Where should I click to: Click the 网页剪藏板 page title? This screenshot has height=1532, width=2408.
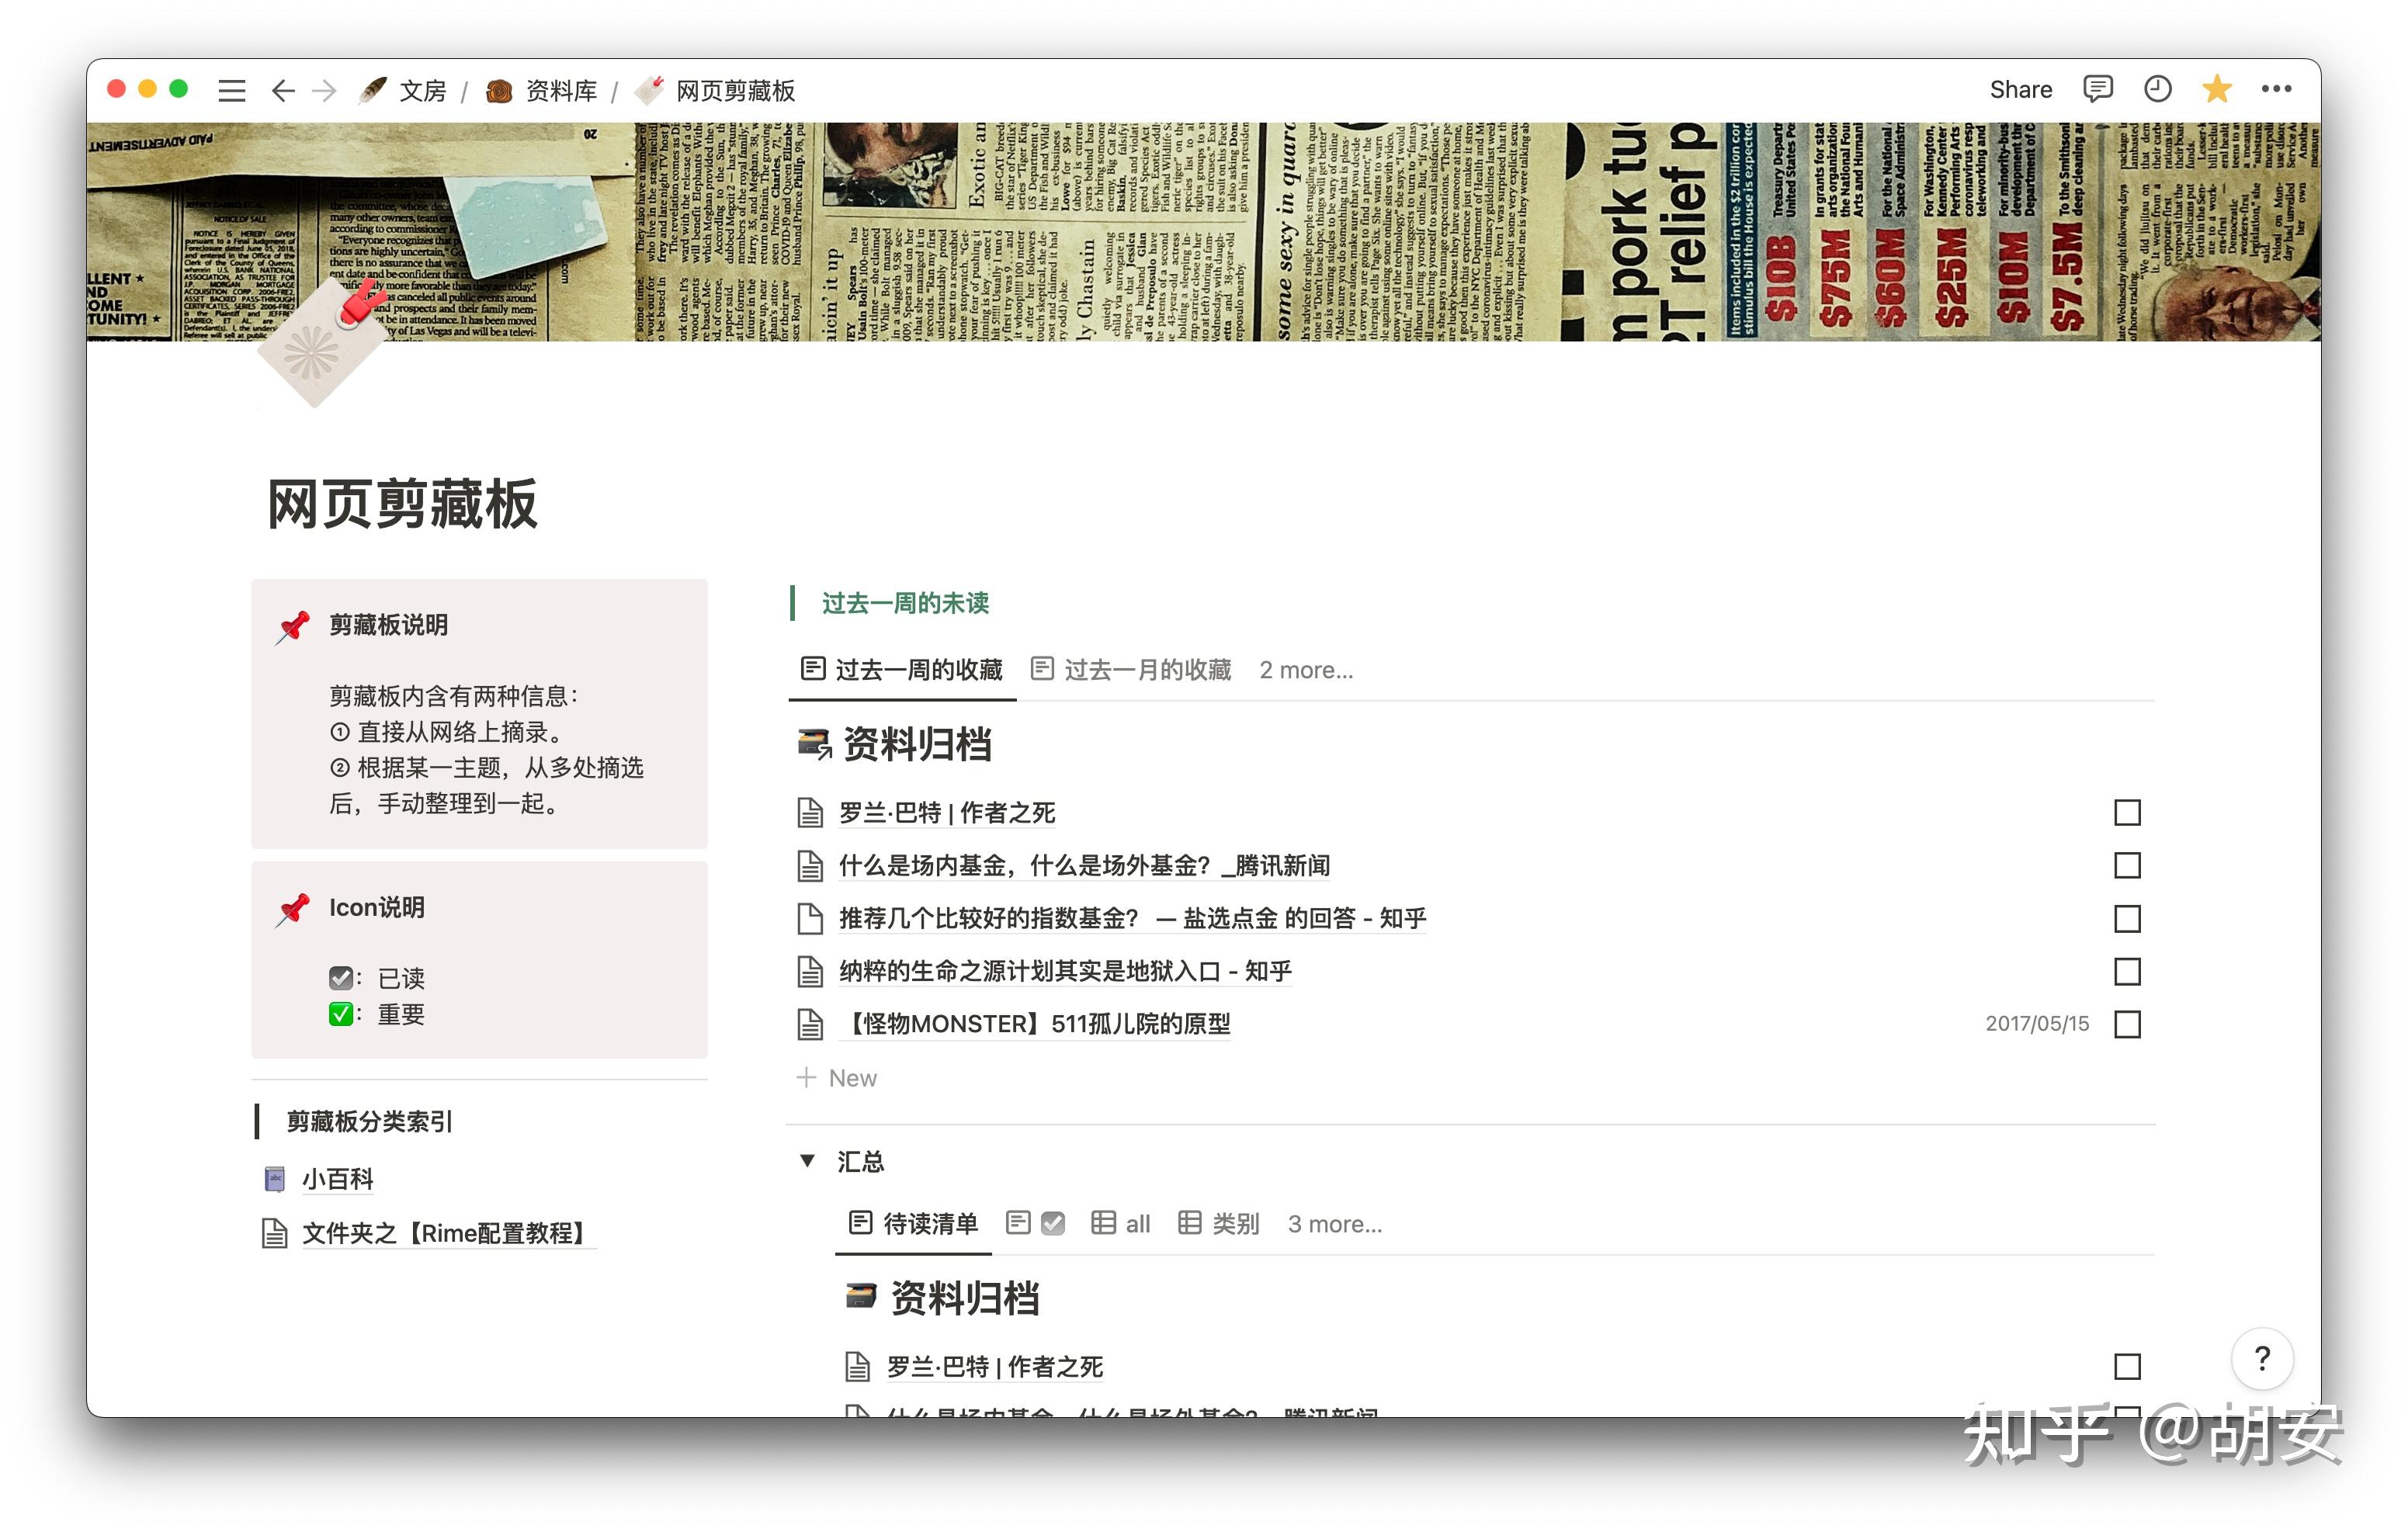pos(403,504)
